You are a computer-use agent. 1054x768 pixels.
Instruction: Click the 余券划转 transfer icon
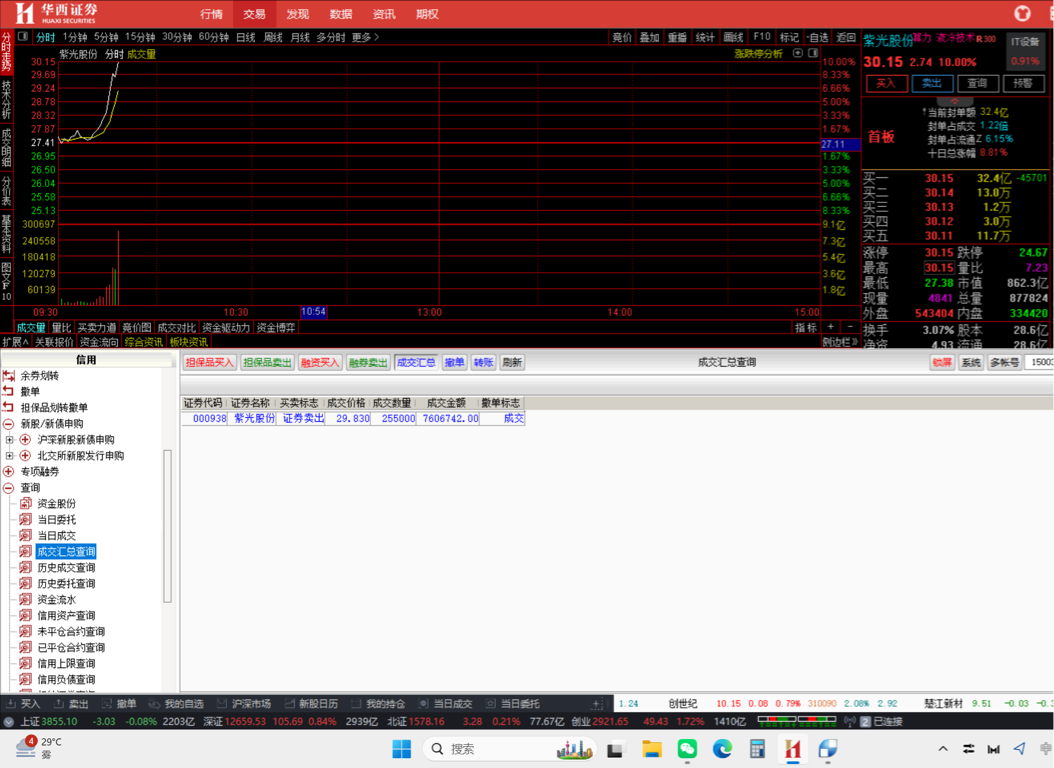tap(9, 376)
